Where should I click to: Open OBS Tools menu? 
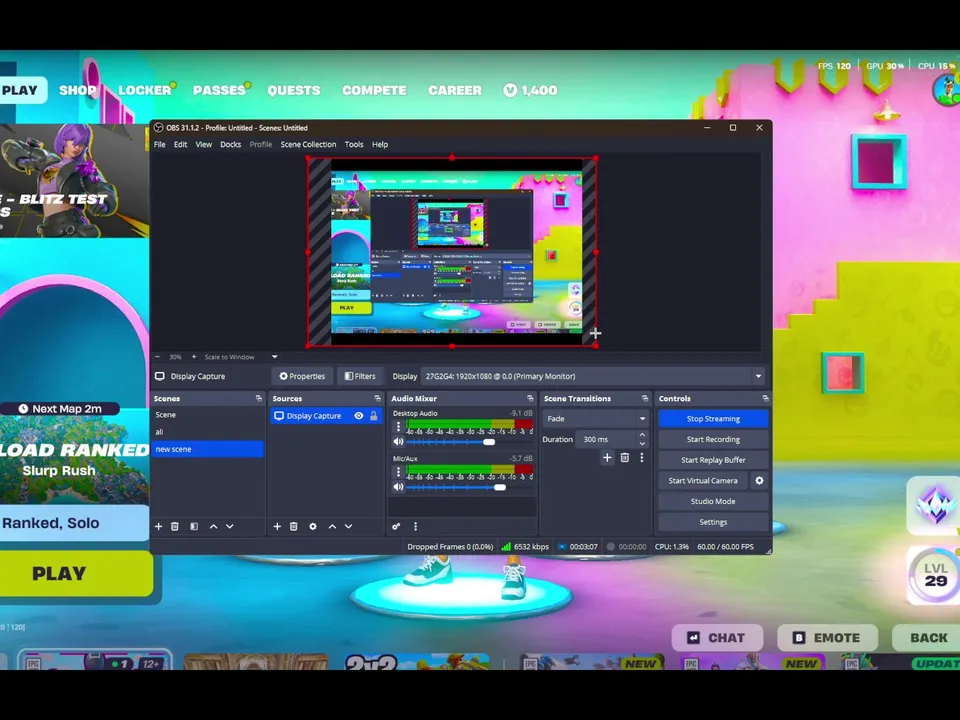click(354, 144)
